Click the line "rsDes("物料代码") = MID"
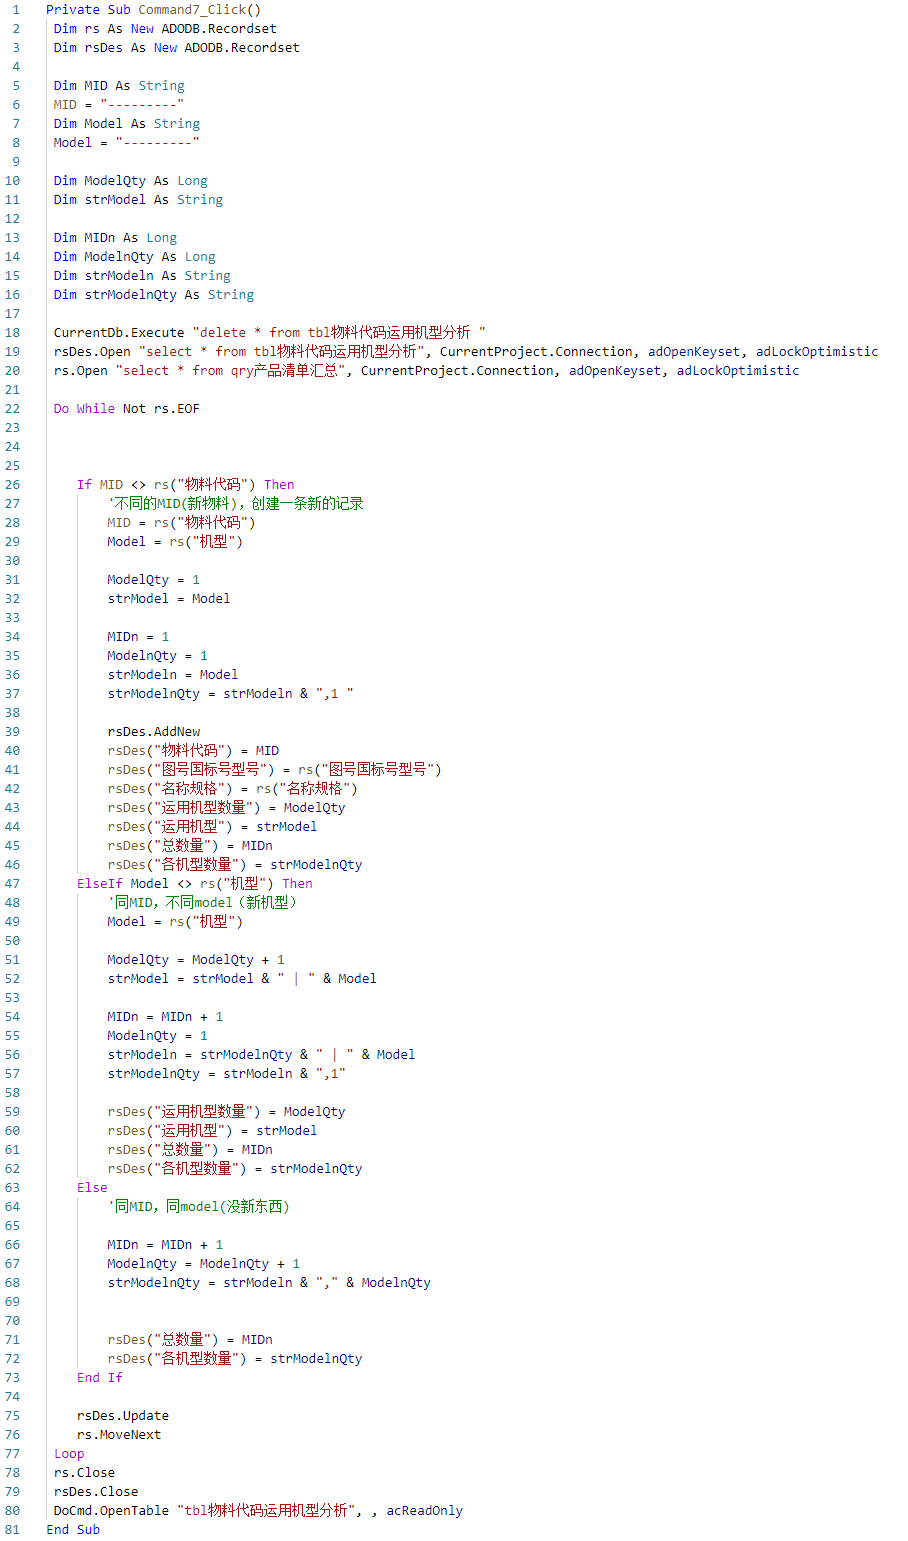This screenshot has height=1541, width=908. tap(194, 751)
